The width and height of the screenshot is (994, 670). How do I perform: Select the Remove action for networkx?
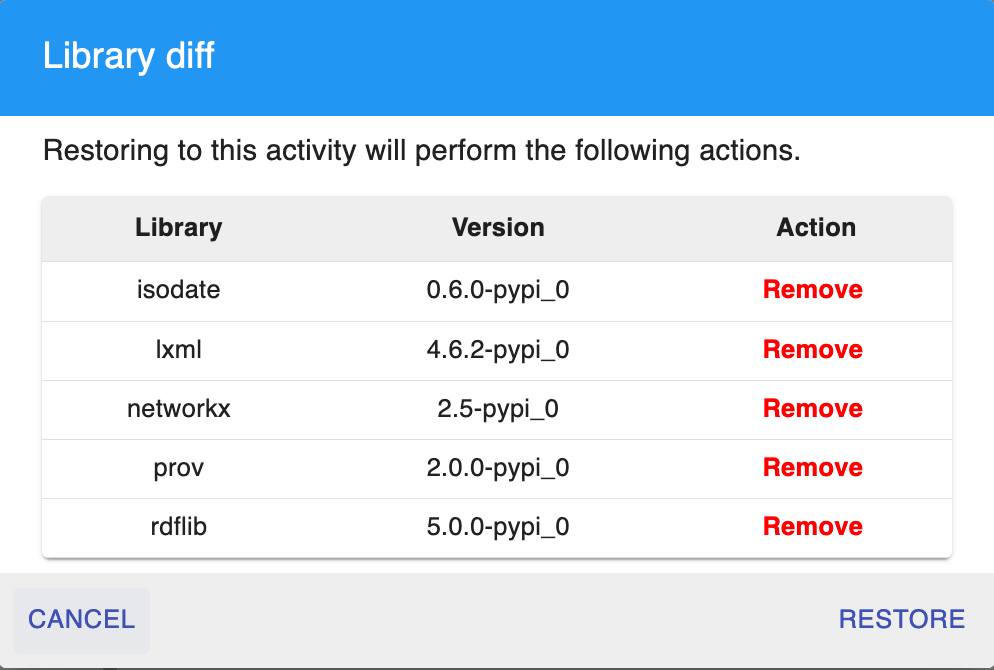coord(812,408)
